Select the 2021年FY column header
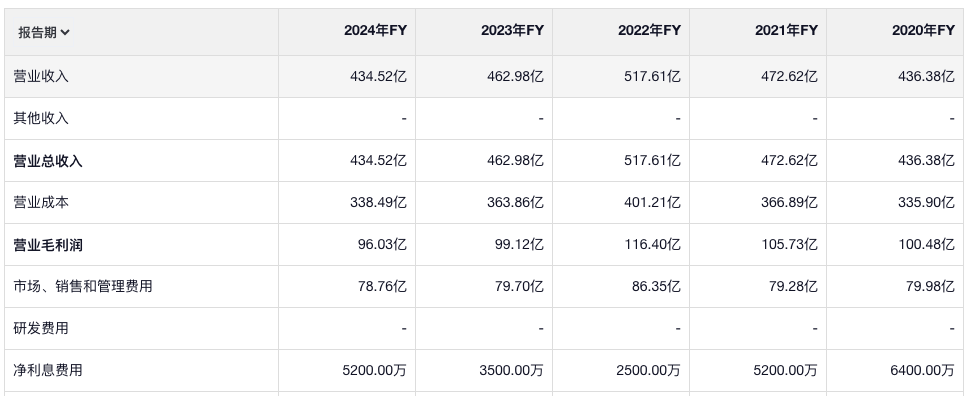Viewport: 966px width, 396px height. point(786,30)
